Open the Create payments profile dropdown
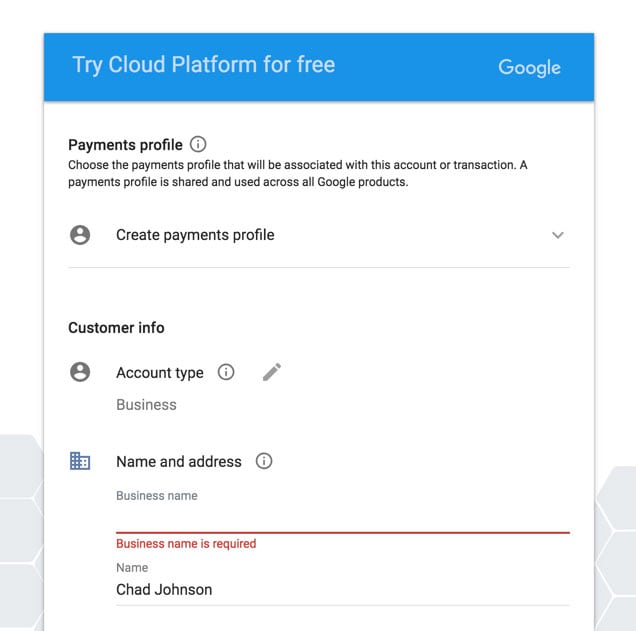 point(319,235)
